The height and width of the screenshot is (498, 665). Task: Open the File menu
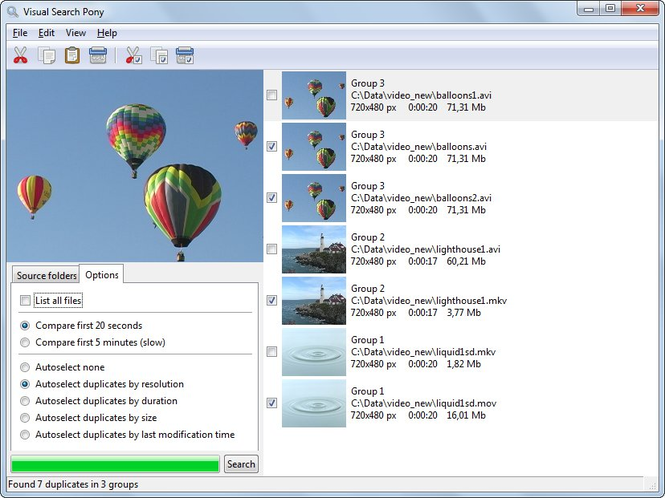[20, 33]
